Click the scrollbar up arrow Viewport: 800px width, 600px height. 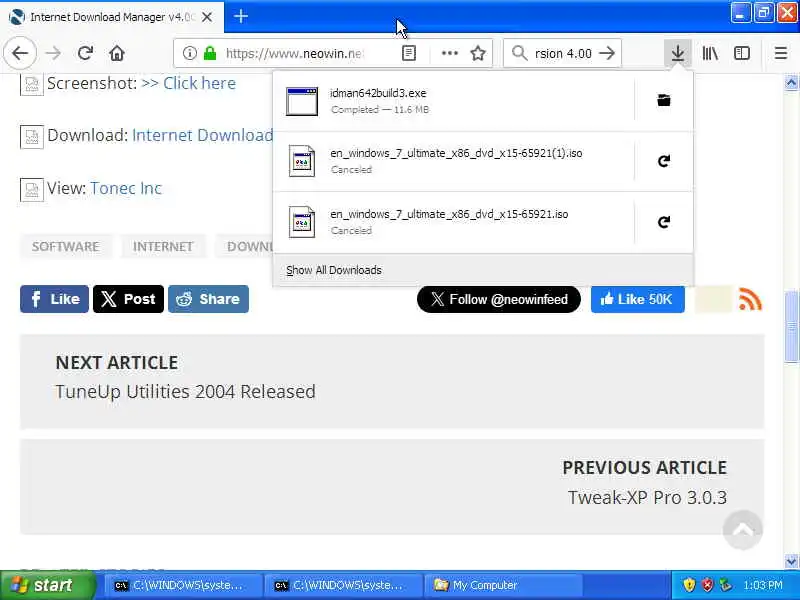coord(791,82)
